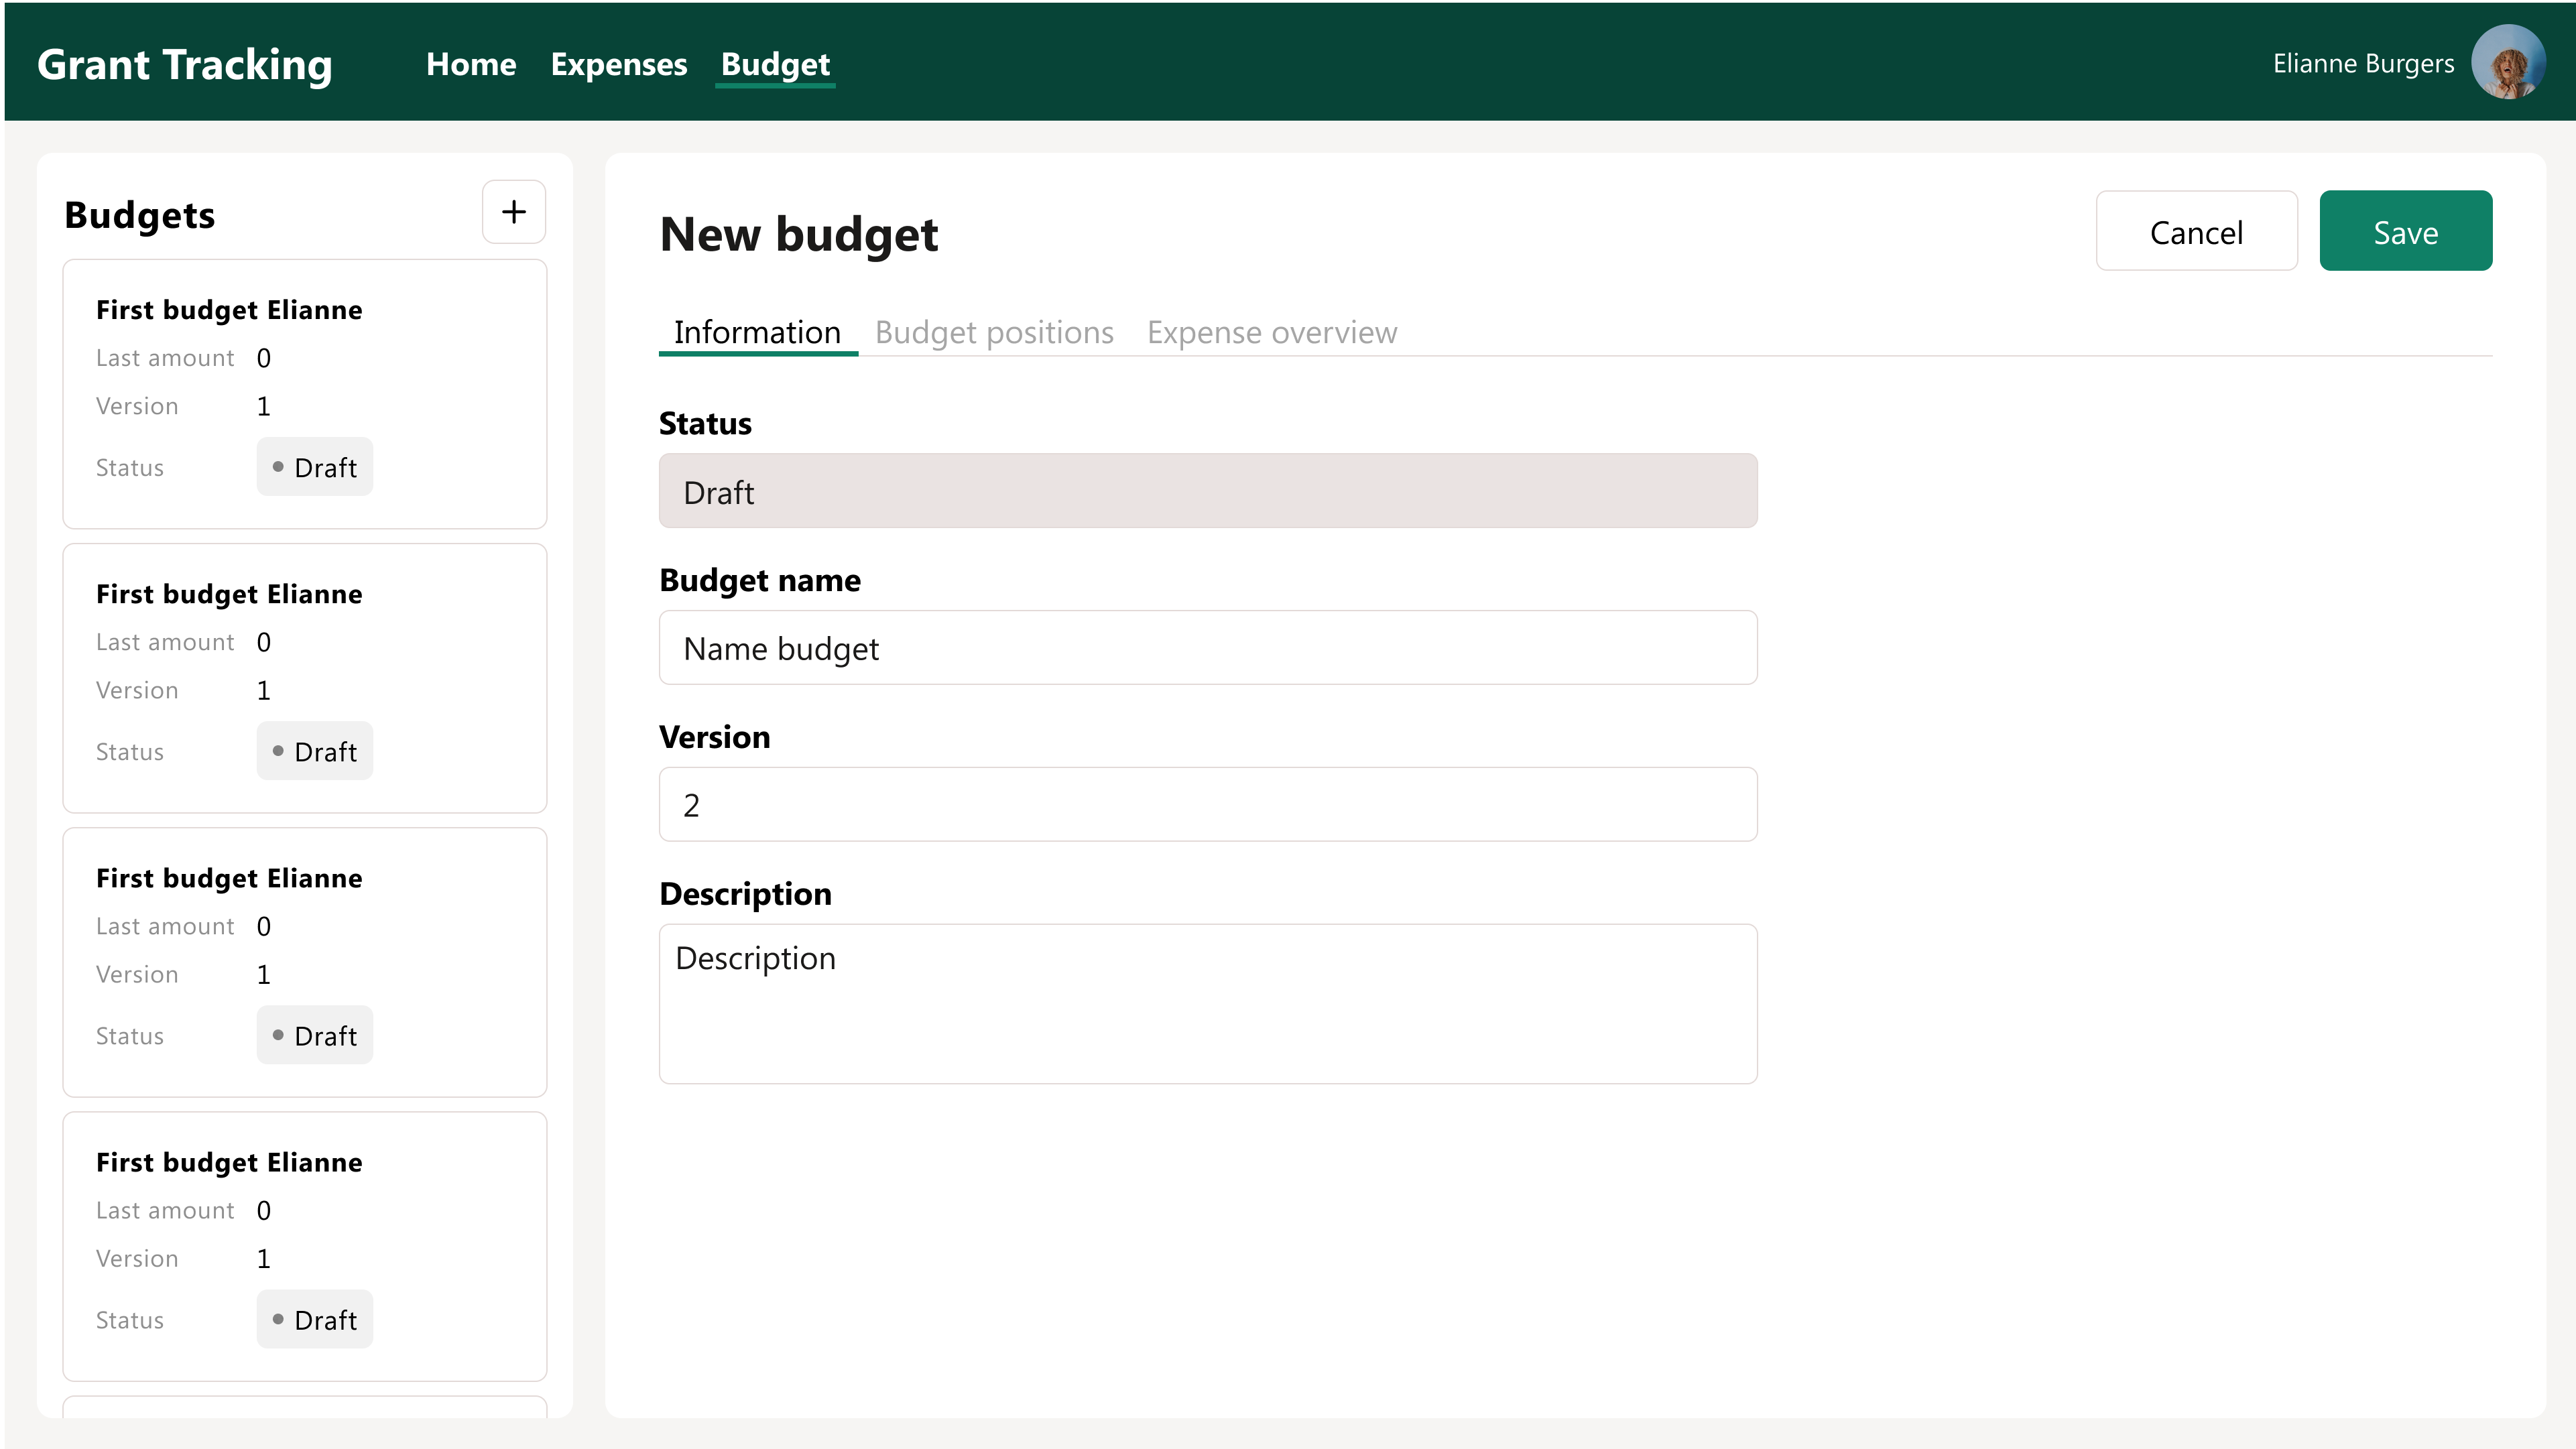Switch to the Budget positions tab
Image resolution: width=2576 pixels, height=1449 pixels.
tap(994, 332)
